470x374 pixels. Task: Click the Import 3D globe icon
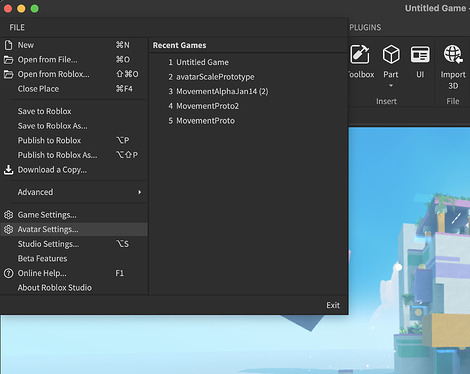[x=453, y=54]
